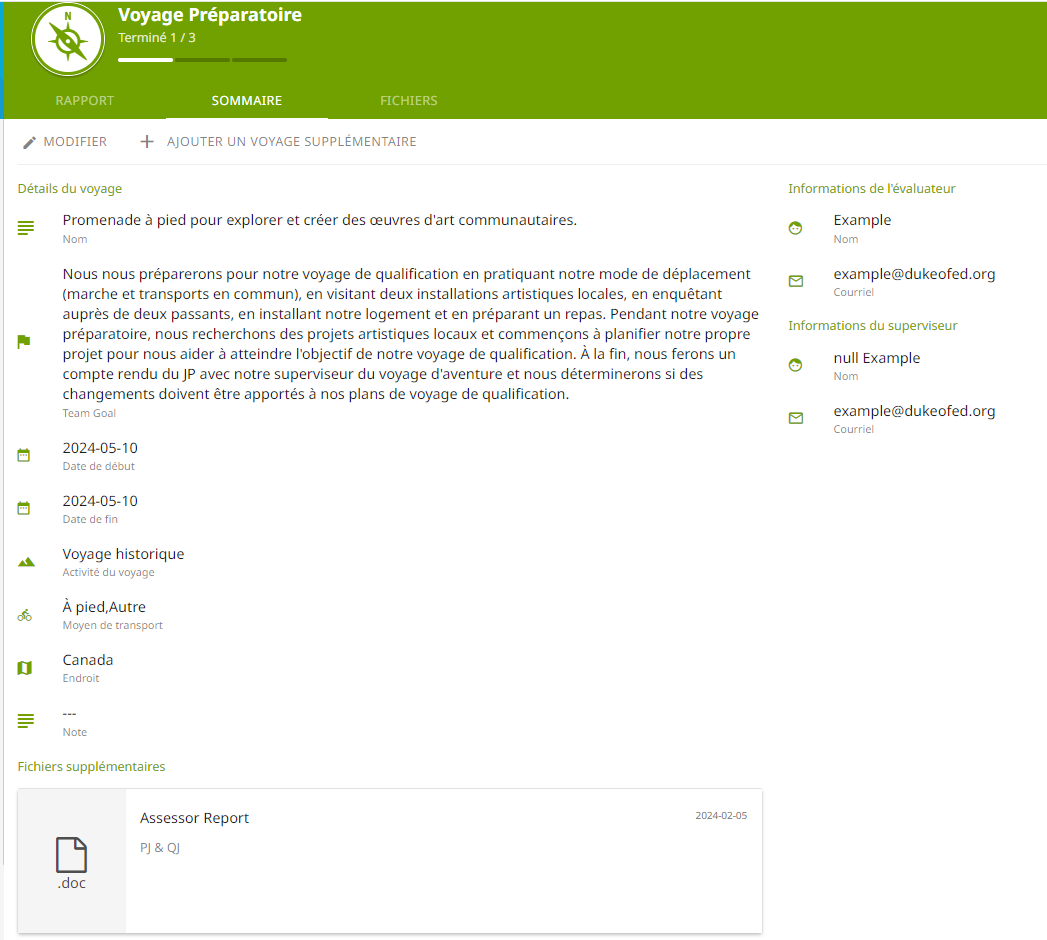The width and height of the screenshot is (1047, 940).
Task: Click the map icon beside Canada
Action: click(x=25, y=668)
